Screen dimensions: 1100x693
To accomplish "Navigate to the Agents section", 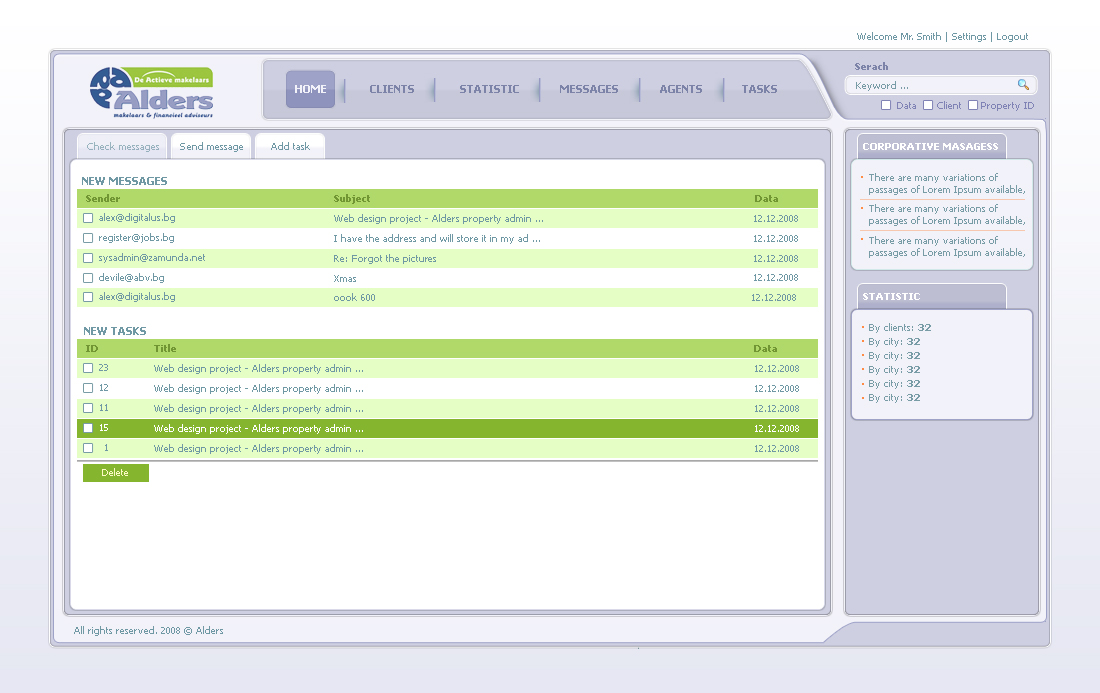I will coord(680,89).
